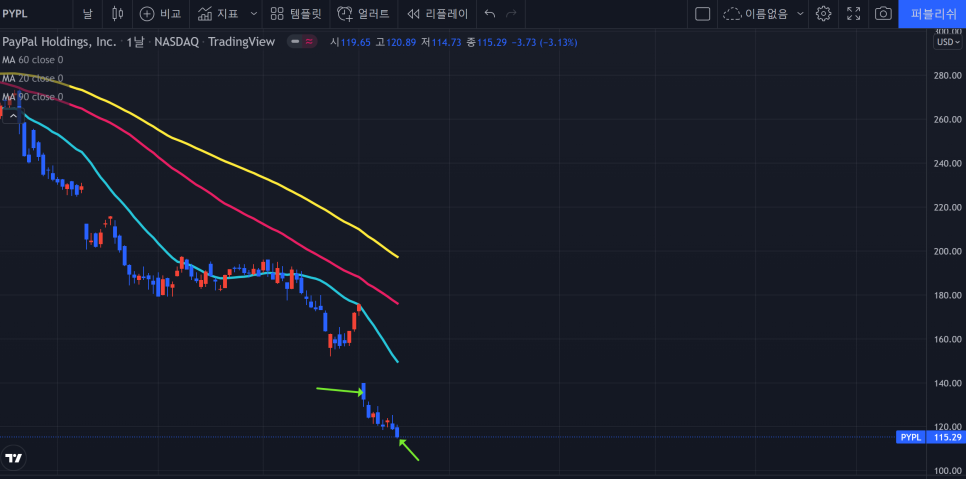Open 템플릿 indicator templates
Viewport: 966px width, 479px height.
pos(296,14)
